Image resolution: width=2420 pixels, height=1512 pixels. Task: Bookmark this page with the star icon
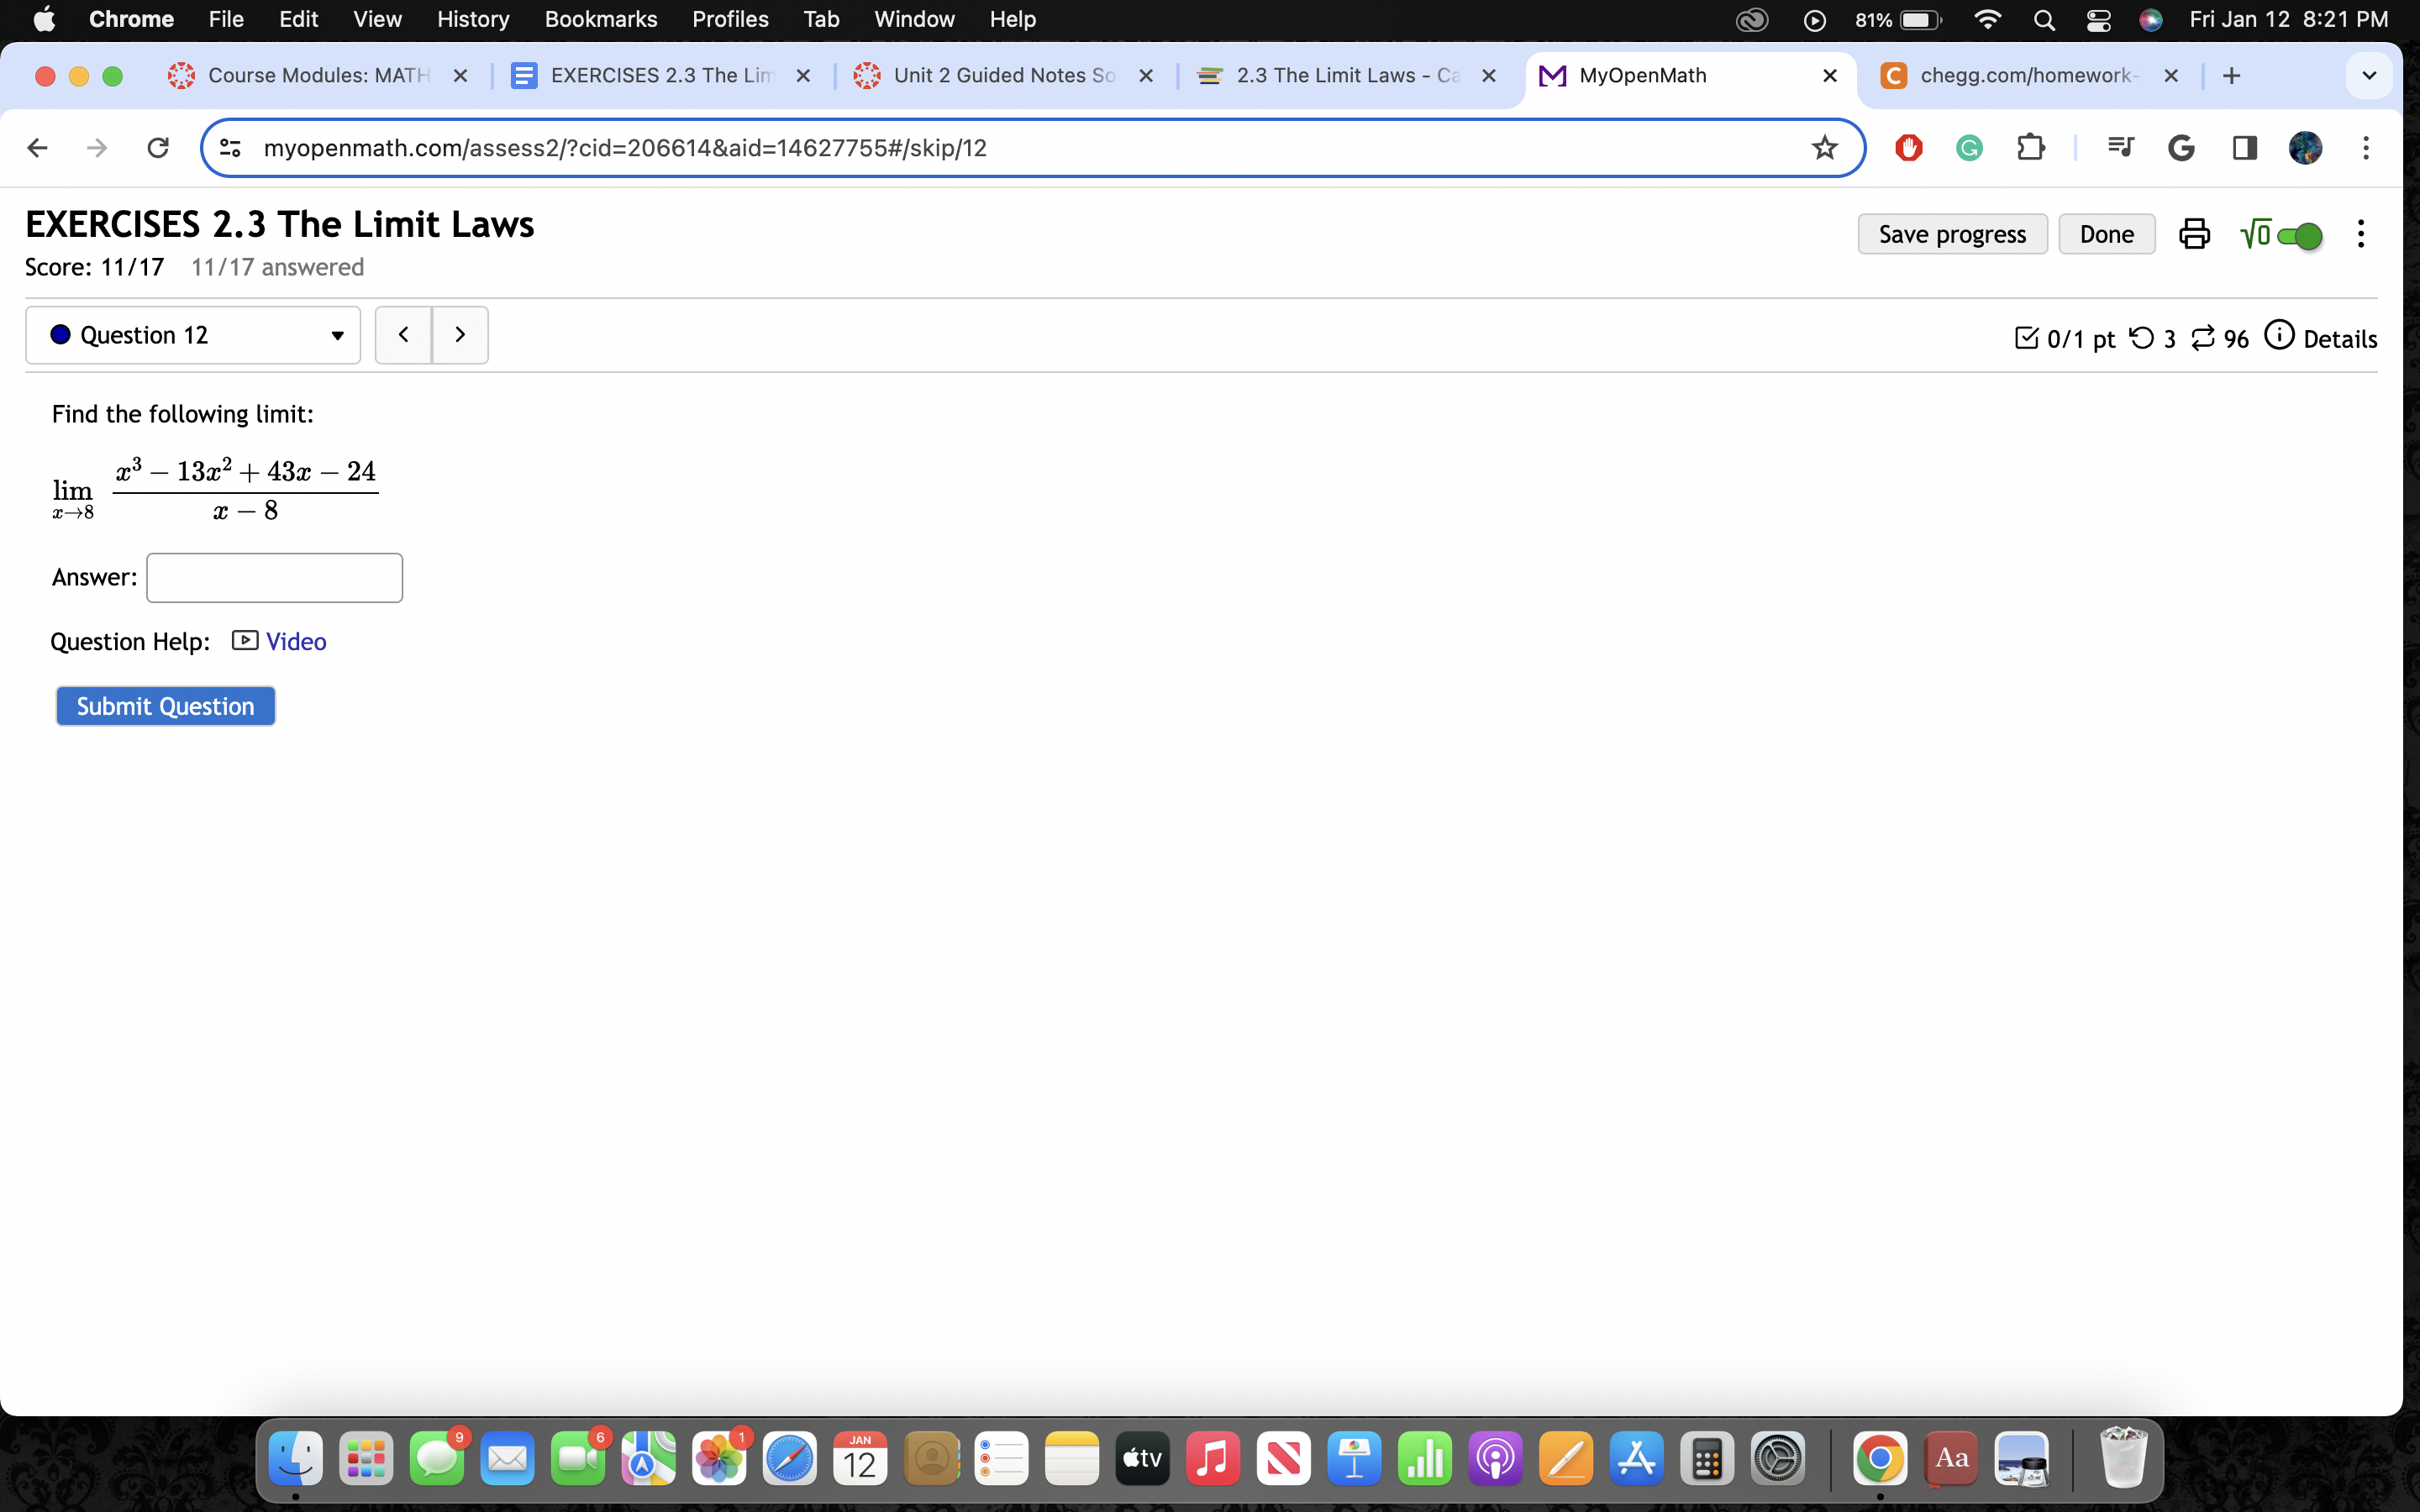(1824, 148)
